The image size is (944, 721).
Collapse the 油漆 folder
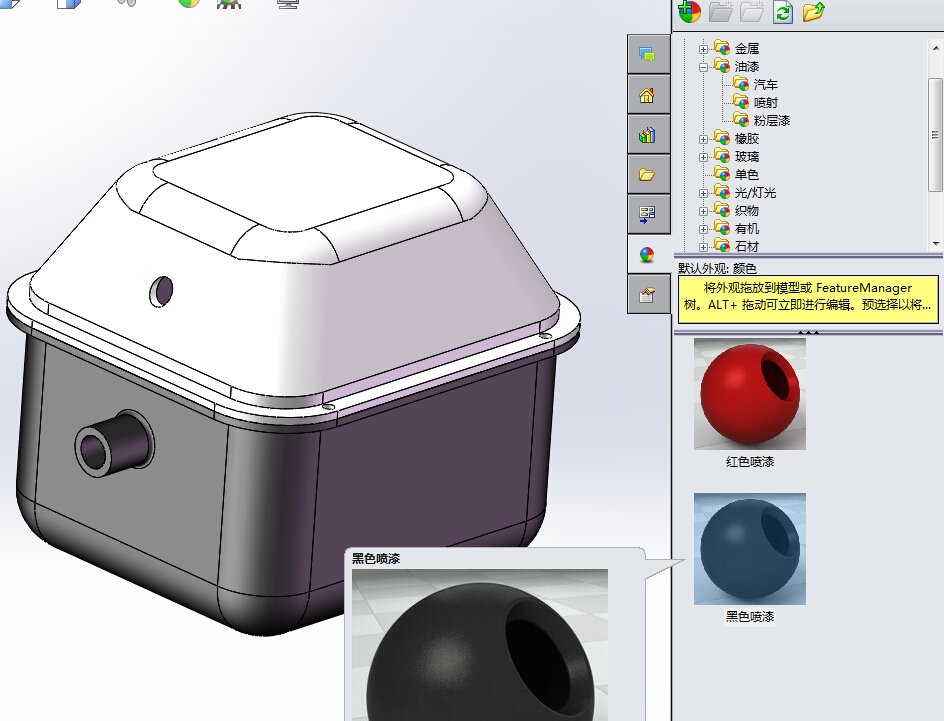tap(703, 67)
